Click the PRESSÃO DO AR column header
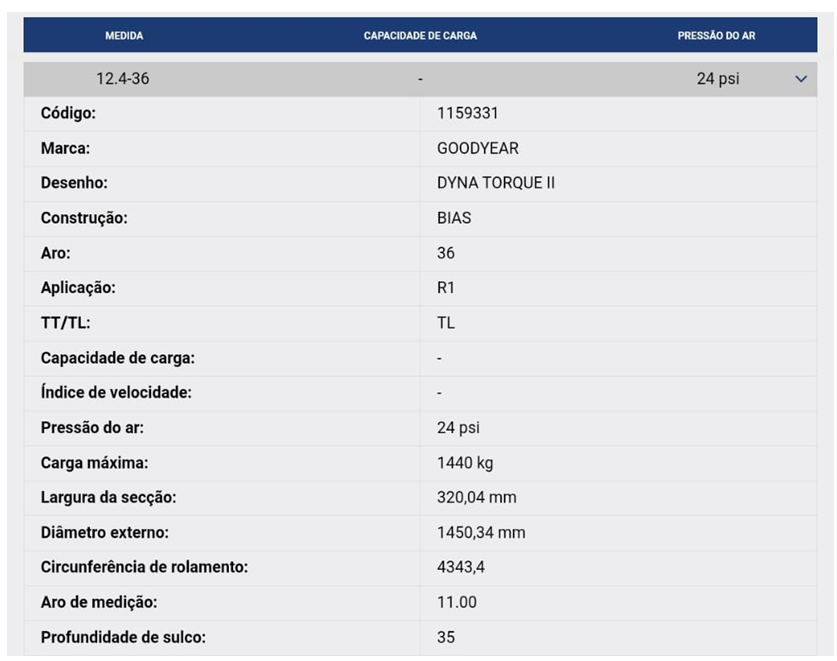Screen dimensions: 837x661 [x=716, y=36]
